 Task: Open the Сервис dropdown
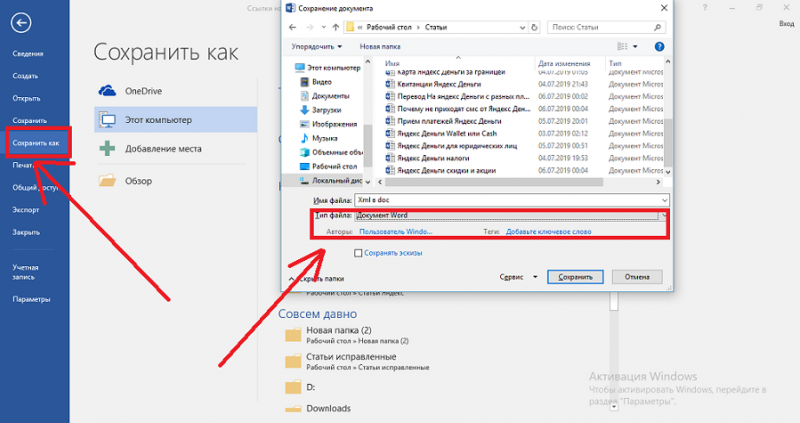tap(518, 277)
